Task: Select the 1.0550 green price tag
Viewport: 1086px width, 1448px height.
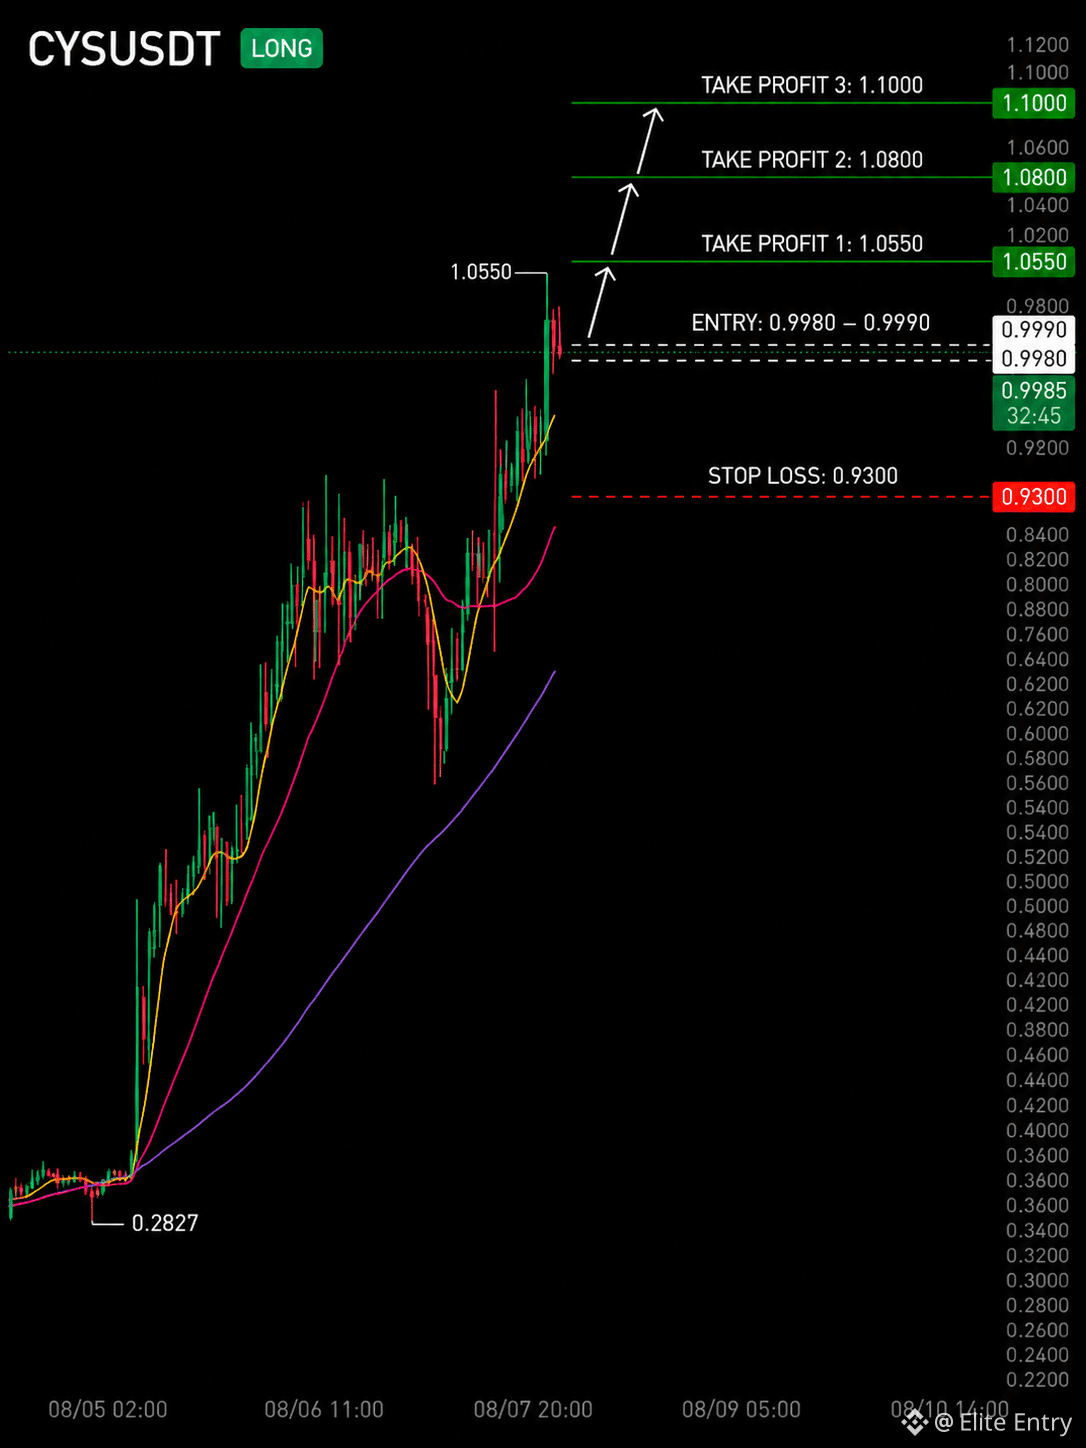Action: pos(1034,262)
